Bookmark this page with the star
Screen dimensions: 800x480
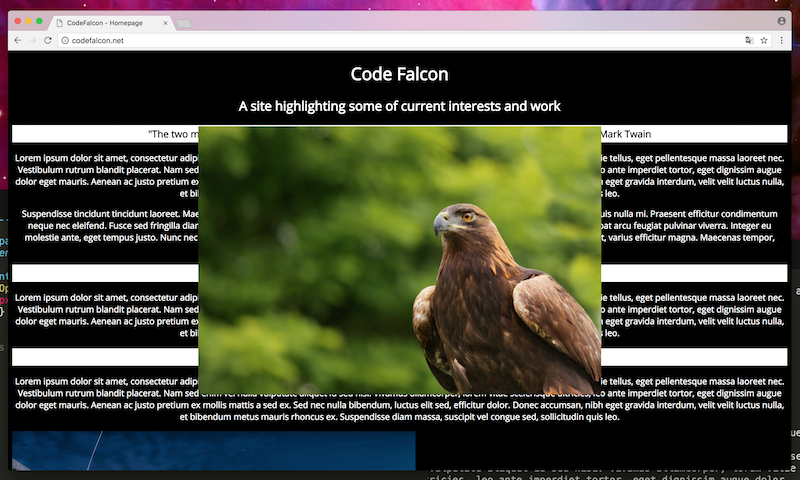click(764, 40)
